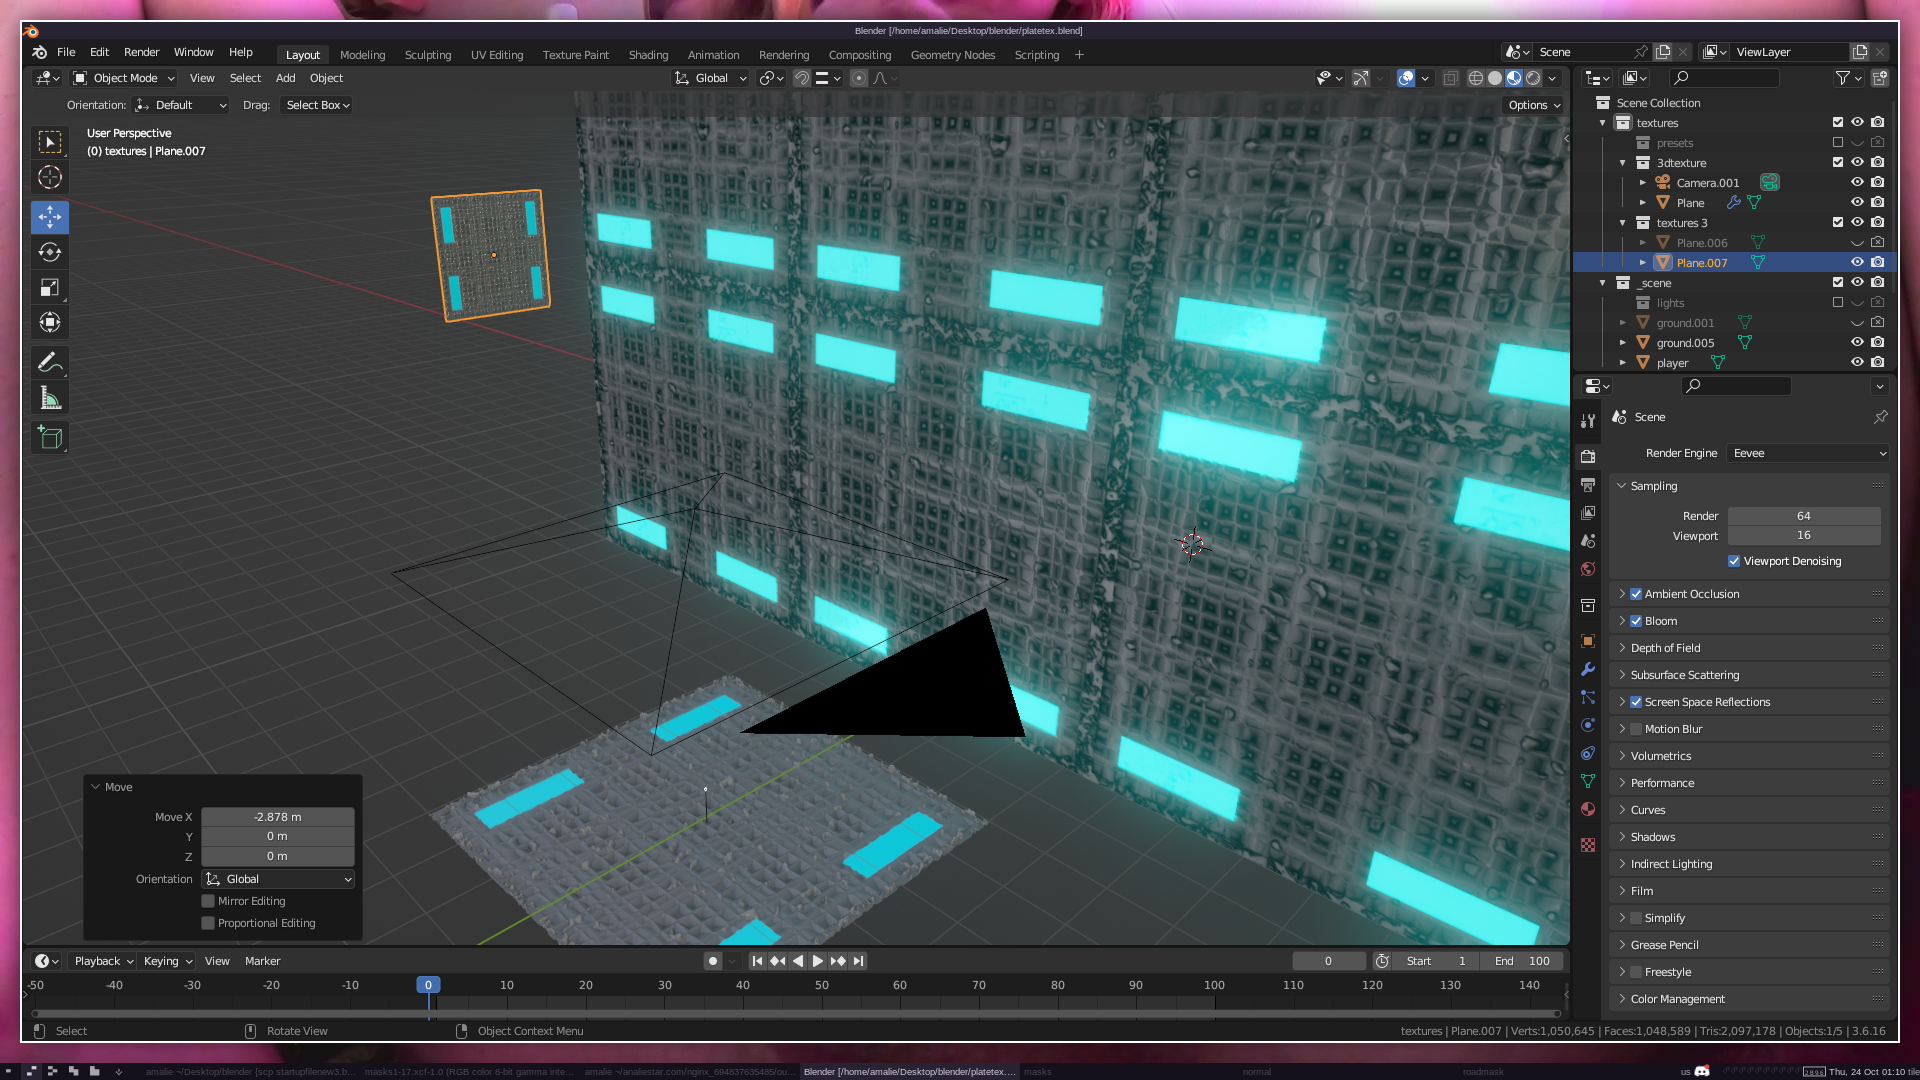Disable the Bloom checkbox
The width and height of the screenshot is (1920, 1080).
point(1636,621)
